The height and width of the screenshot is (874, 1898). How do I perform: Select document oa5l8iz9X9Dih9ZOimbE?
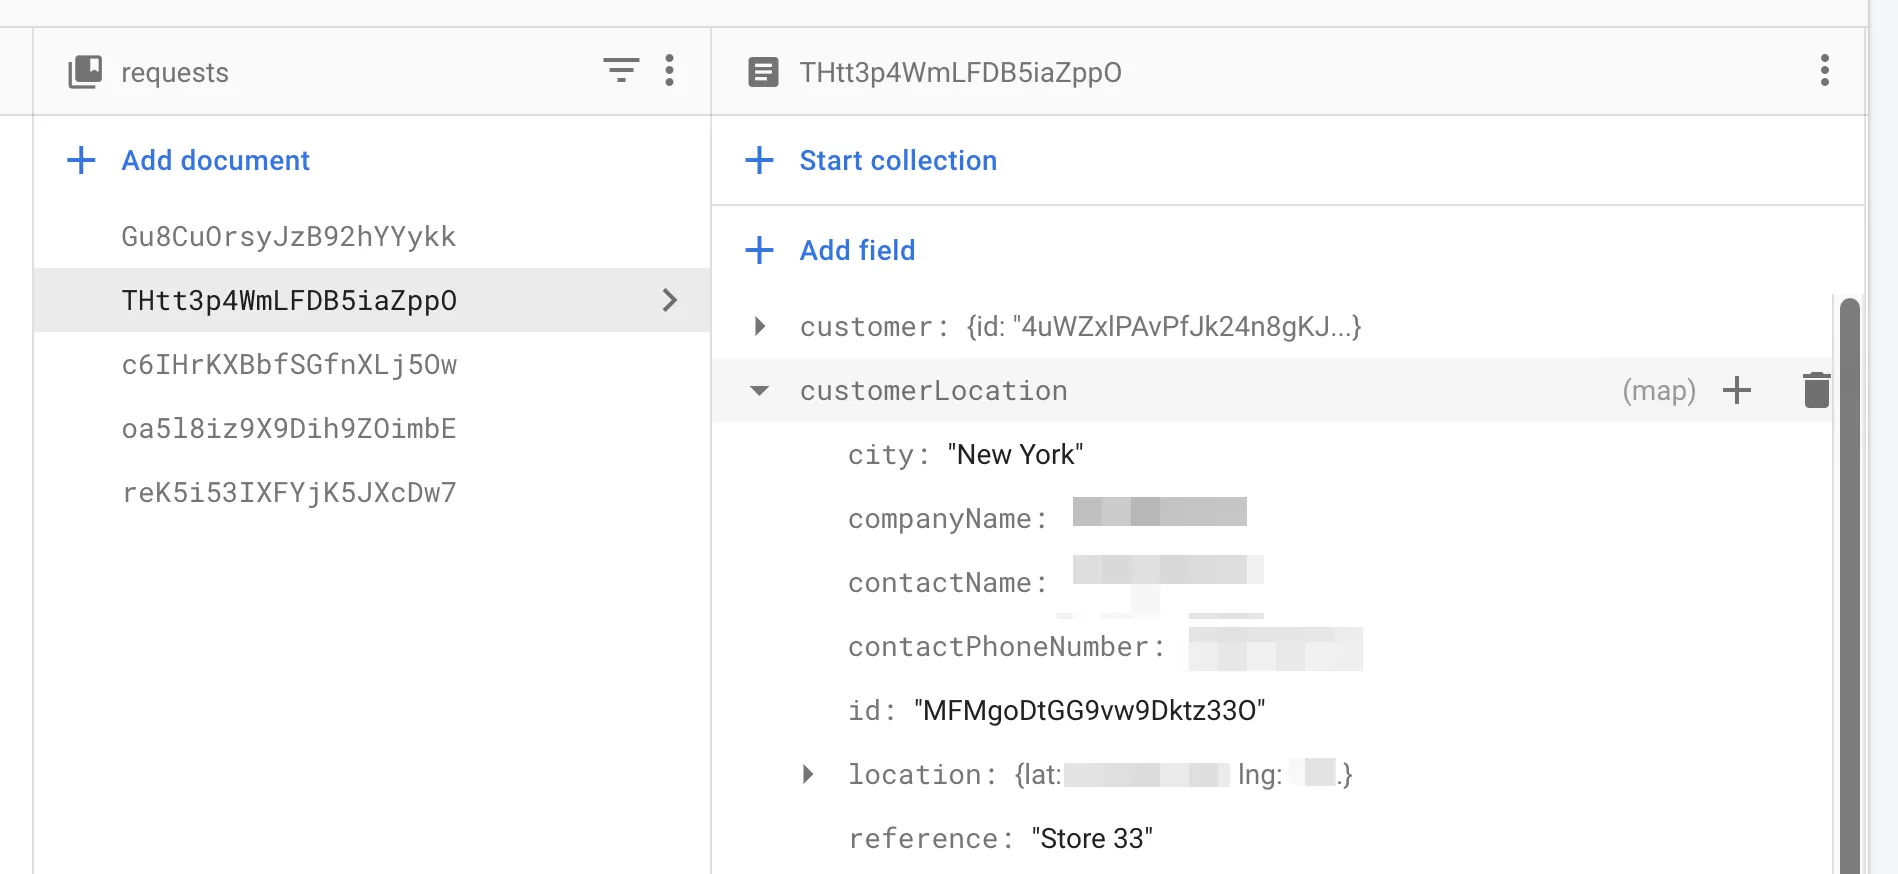288,429
